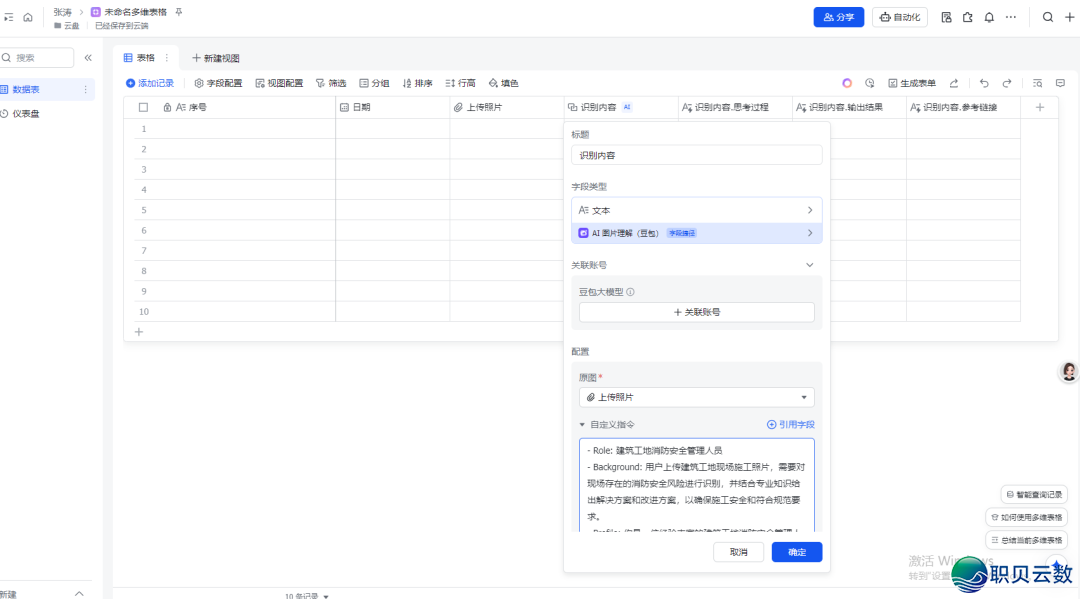This screenshot has width=1080, height=599.
Task: Click the 关联账号 add button
Action: [x=696, y=312]
